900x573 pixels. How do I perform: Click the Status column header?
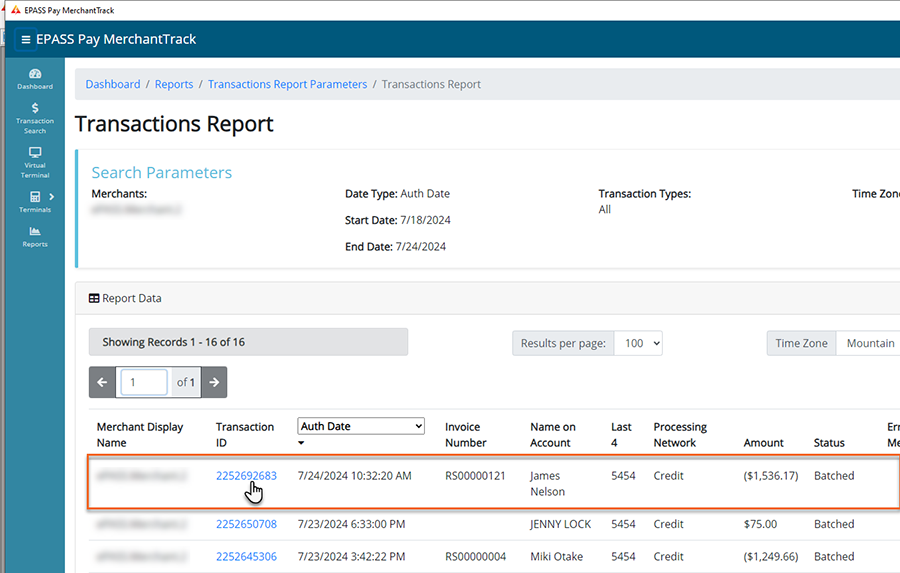click(x=829, y=443)
